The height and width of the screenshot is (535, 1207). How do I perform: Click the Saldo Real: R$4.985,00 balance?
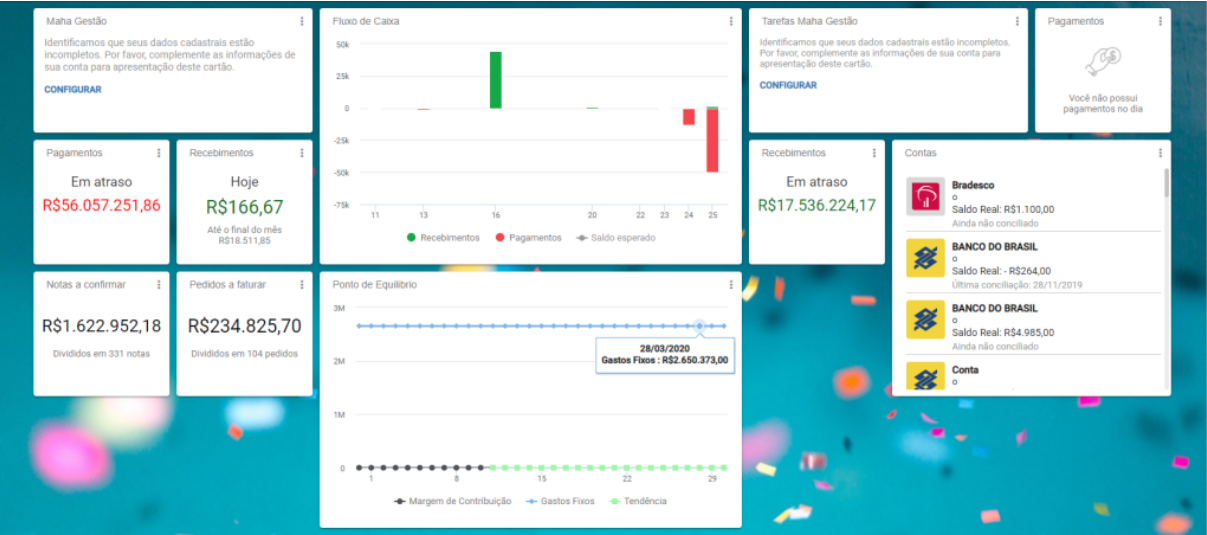click(1003, 332)
